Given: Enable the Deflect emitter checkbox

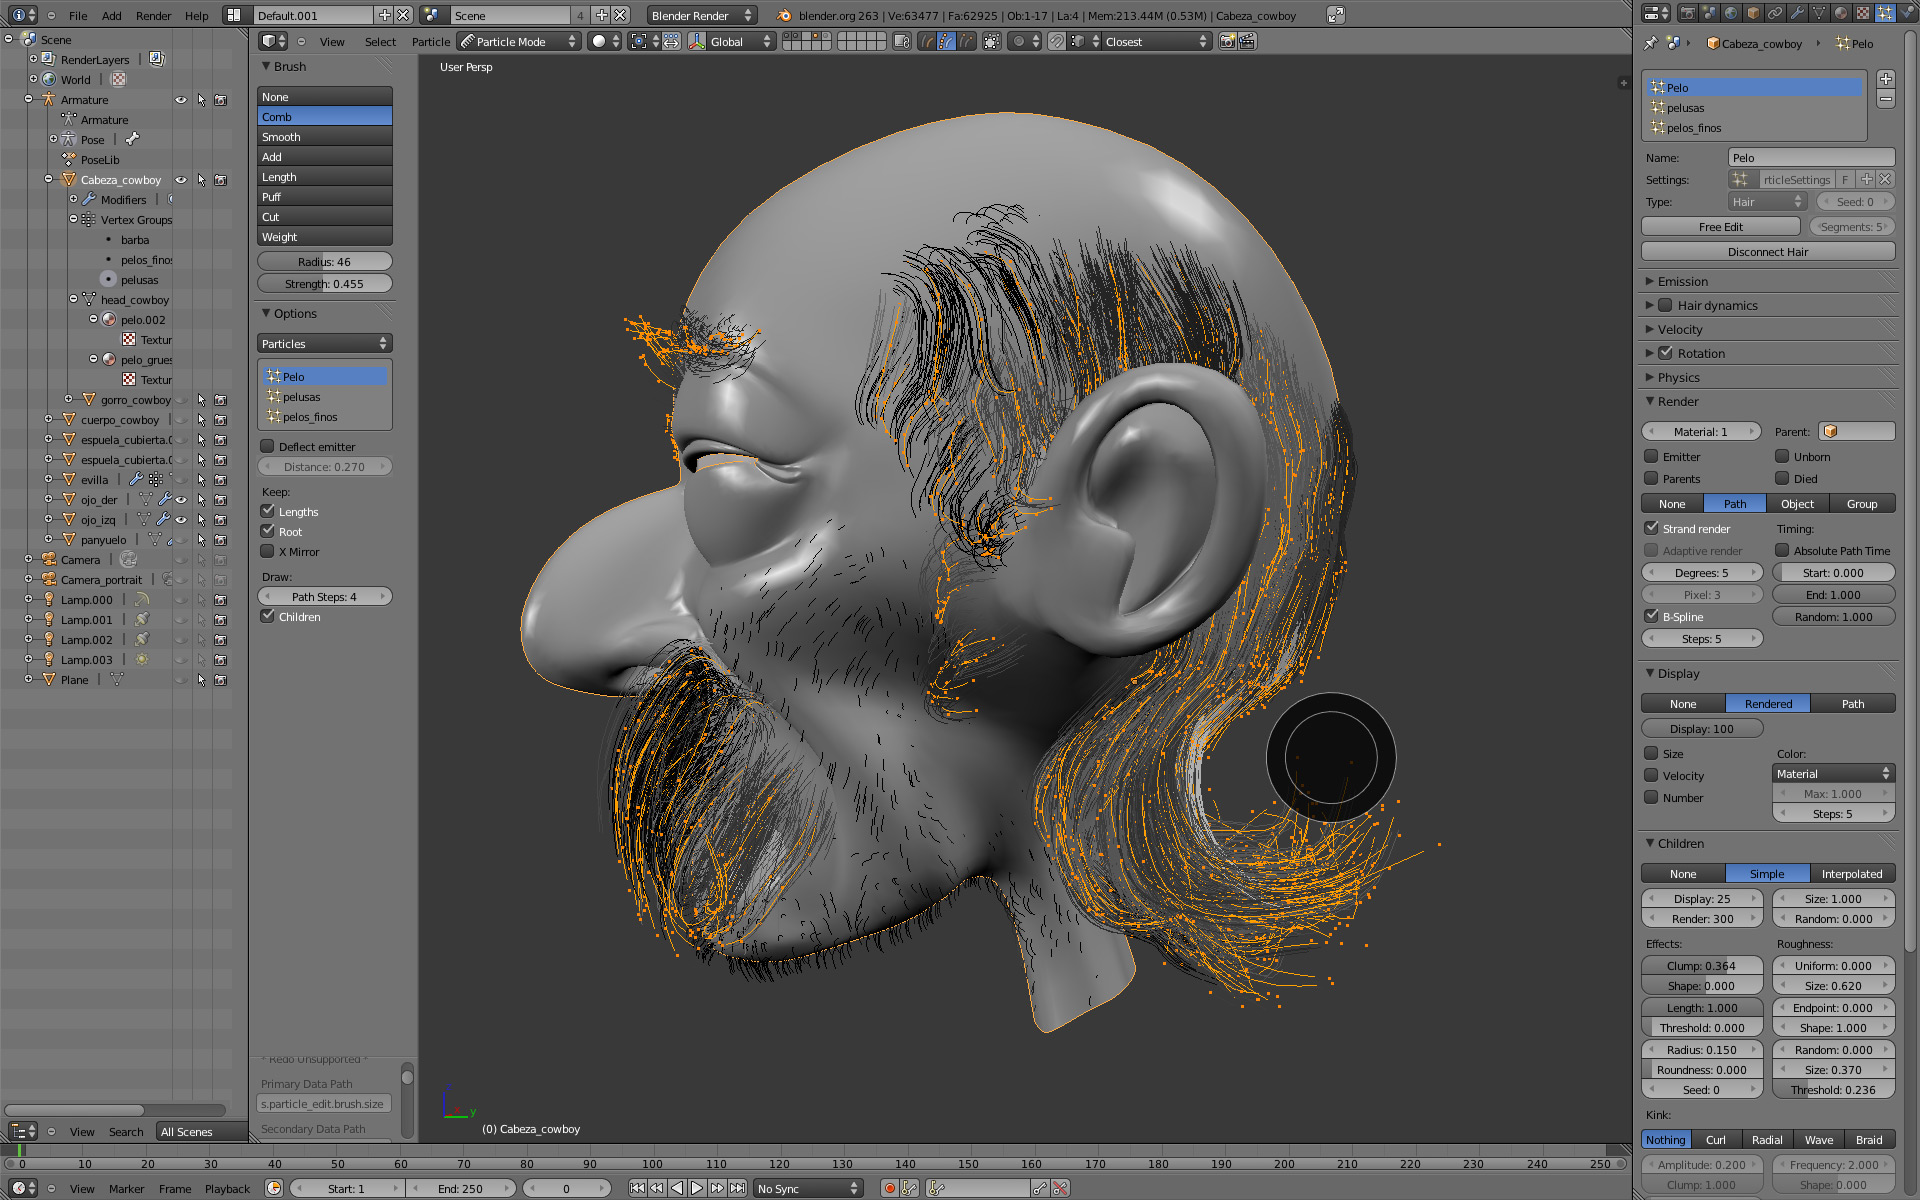Looking at the screenshot, I should coord(267,446).
